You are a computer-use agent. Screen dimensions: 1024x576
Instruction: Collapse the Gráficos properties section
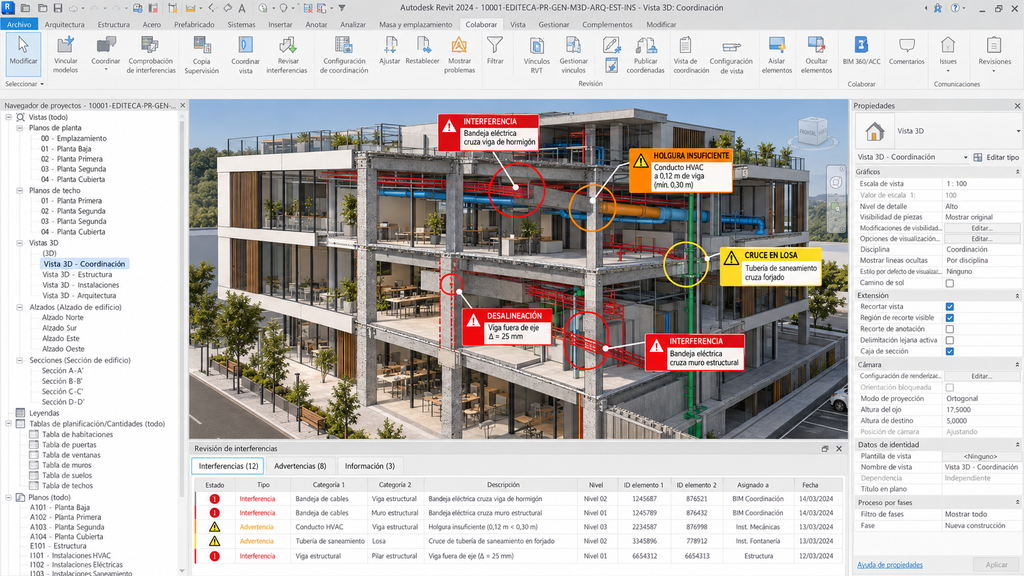click(1017, 172)
